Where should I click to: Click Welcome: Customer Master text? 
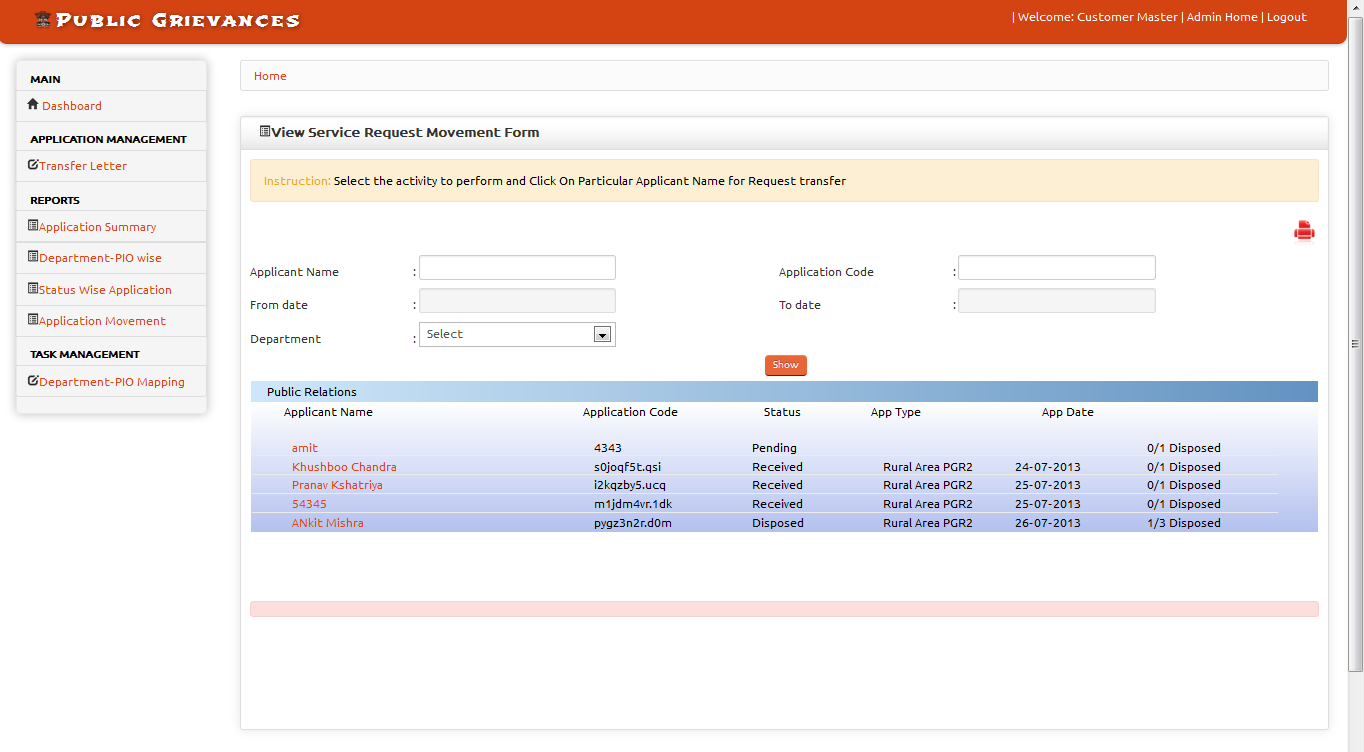(x=1098, y=17)
